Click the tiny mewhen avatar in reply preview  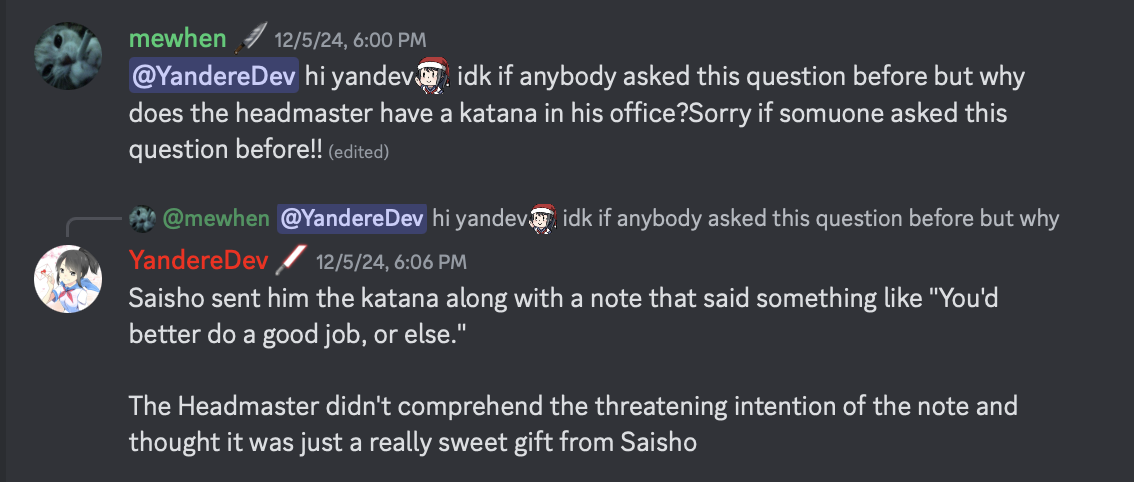142,218
